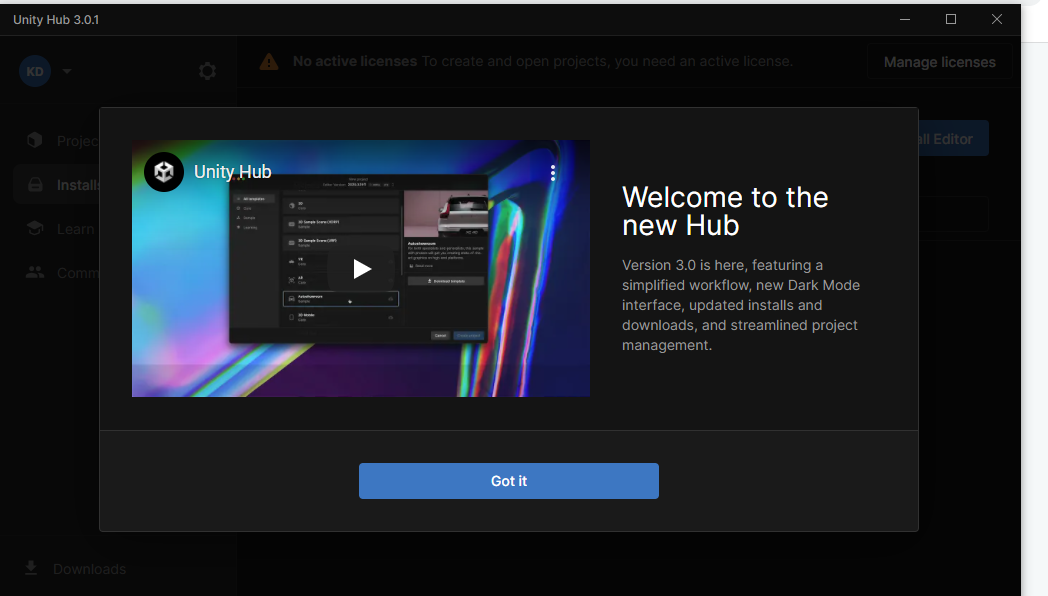Click the "Unity Hub" video title link

232,172
